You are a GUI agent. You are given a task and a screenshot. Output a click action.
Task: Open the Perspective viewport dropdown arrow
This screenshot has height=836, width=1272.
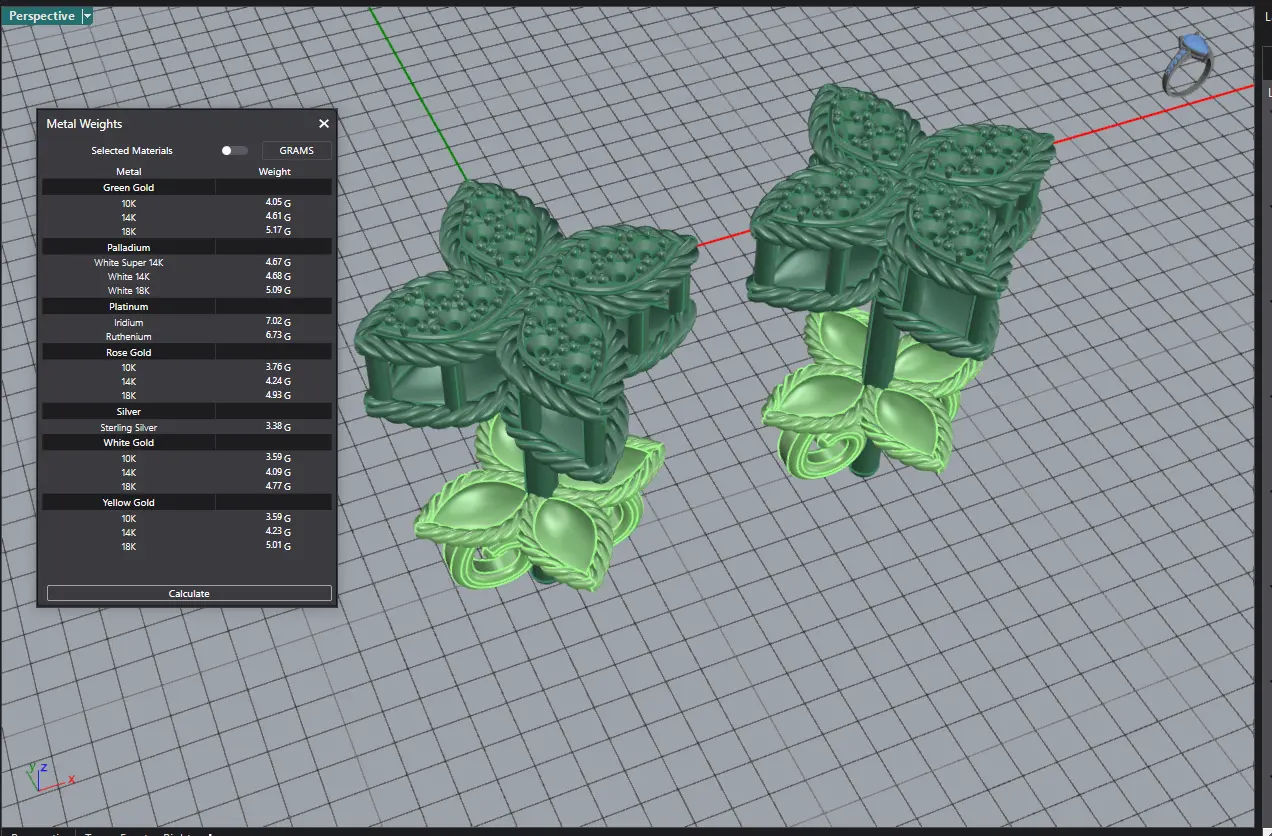(x=87, y=16)
